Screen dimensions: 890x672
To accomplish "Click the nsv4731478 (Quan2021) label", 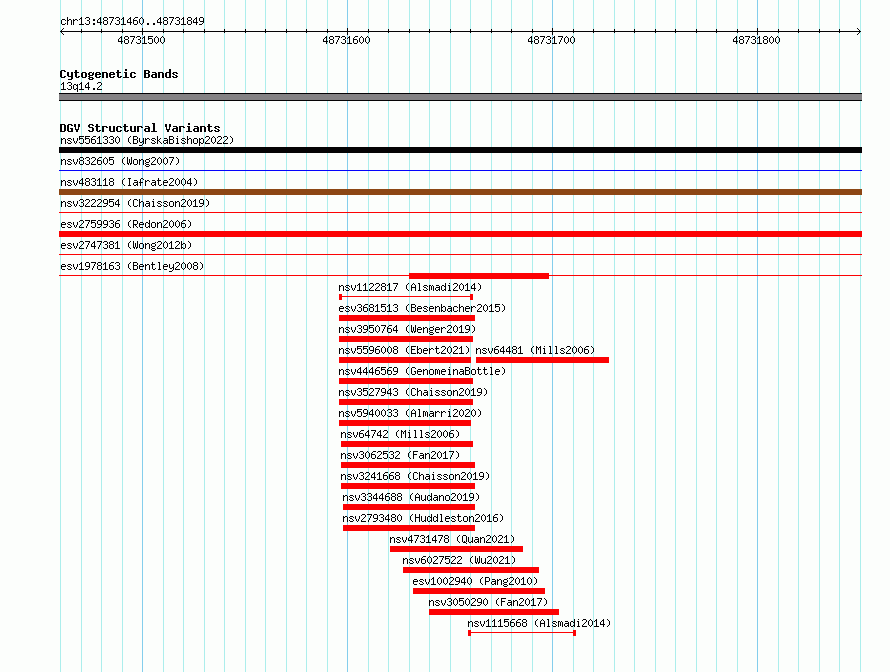I will [x=452, y=539].
